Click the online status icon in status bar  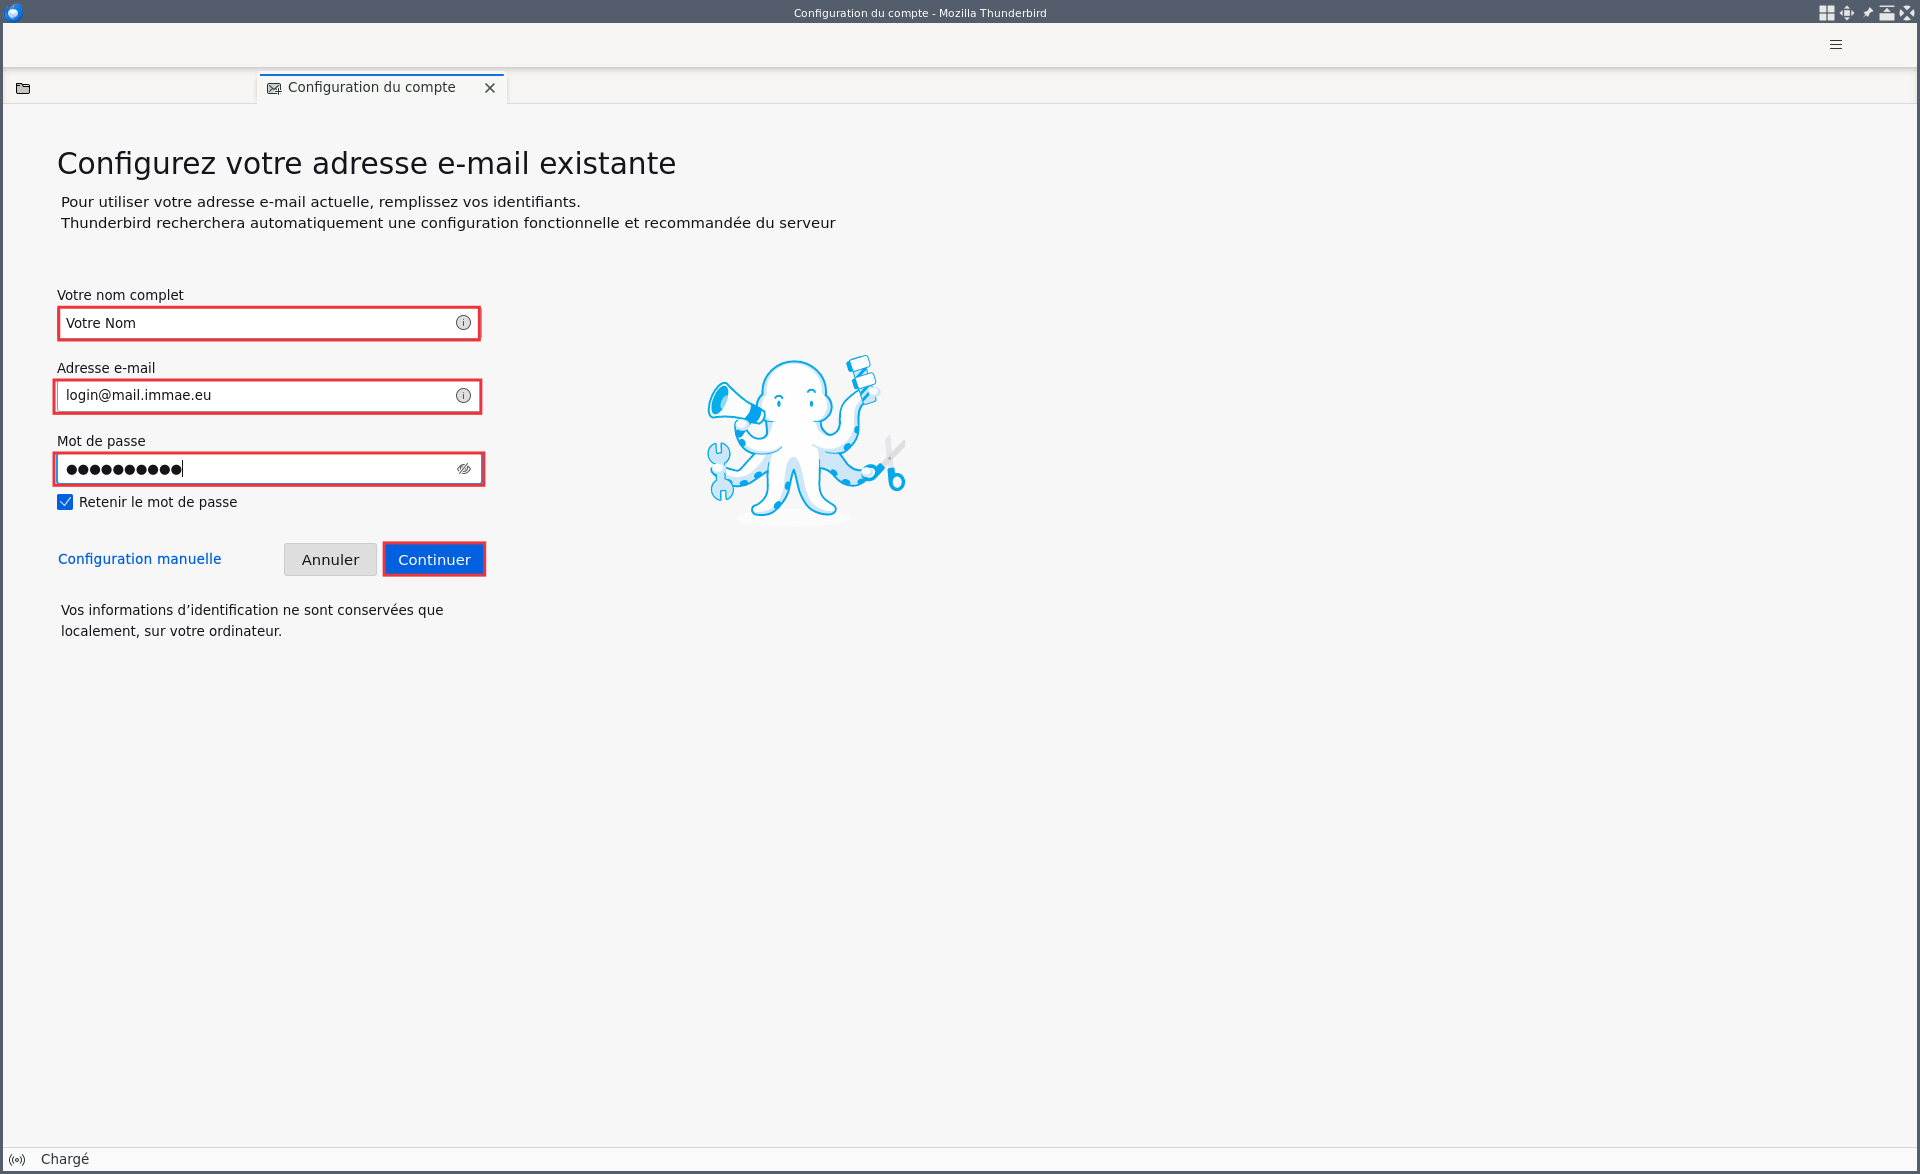pyautogui.click(x=17, y=1160)
